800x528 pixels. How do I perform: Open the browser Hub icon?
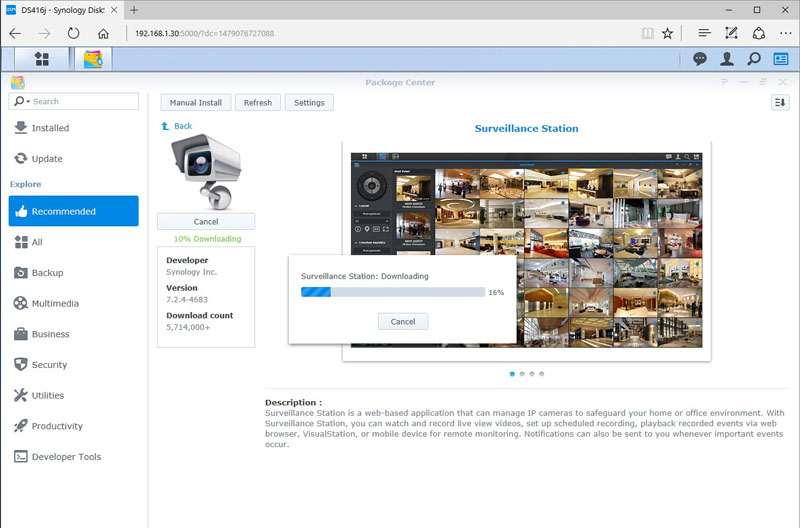point(704,34)
